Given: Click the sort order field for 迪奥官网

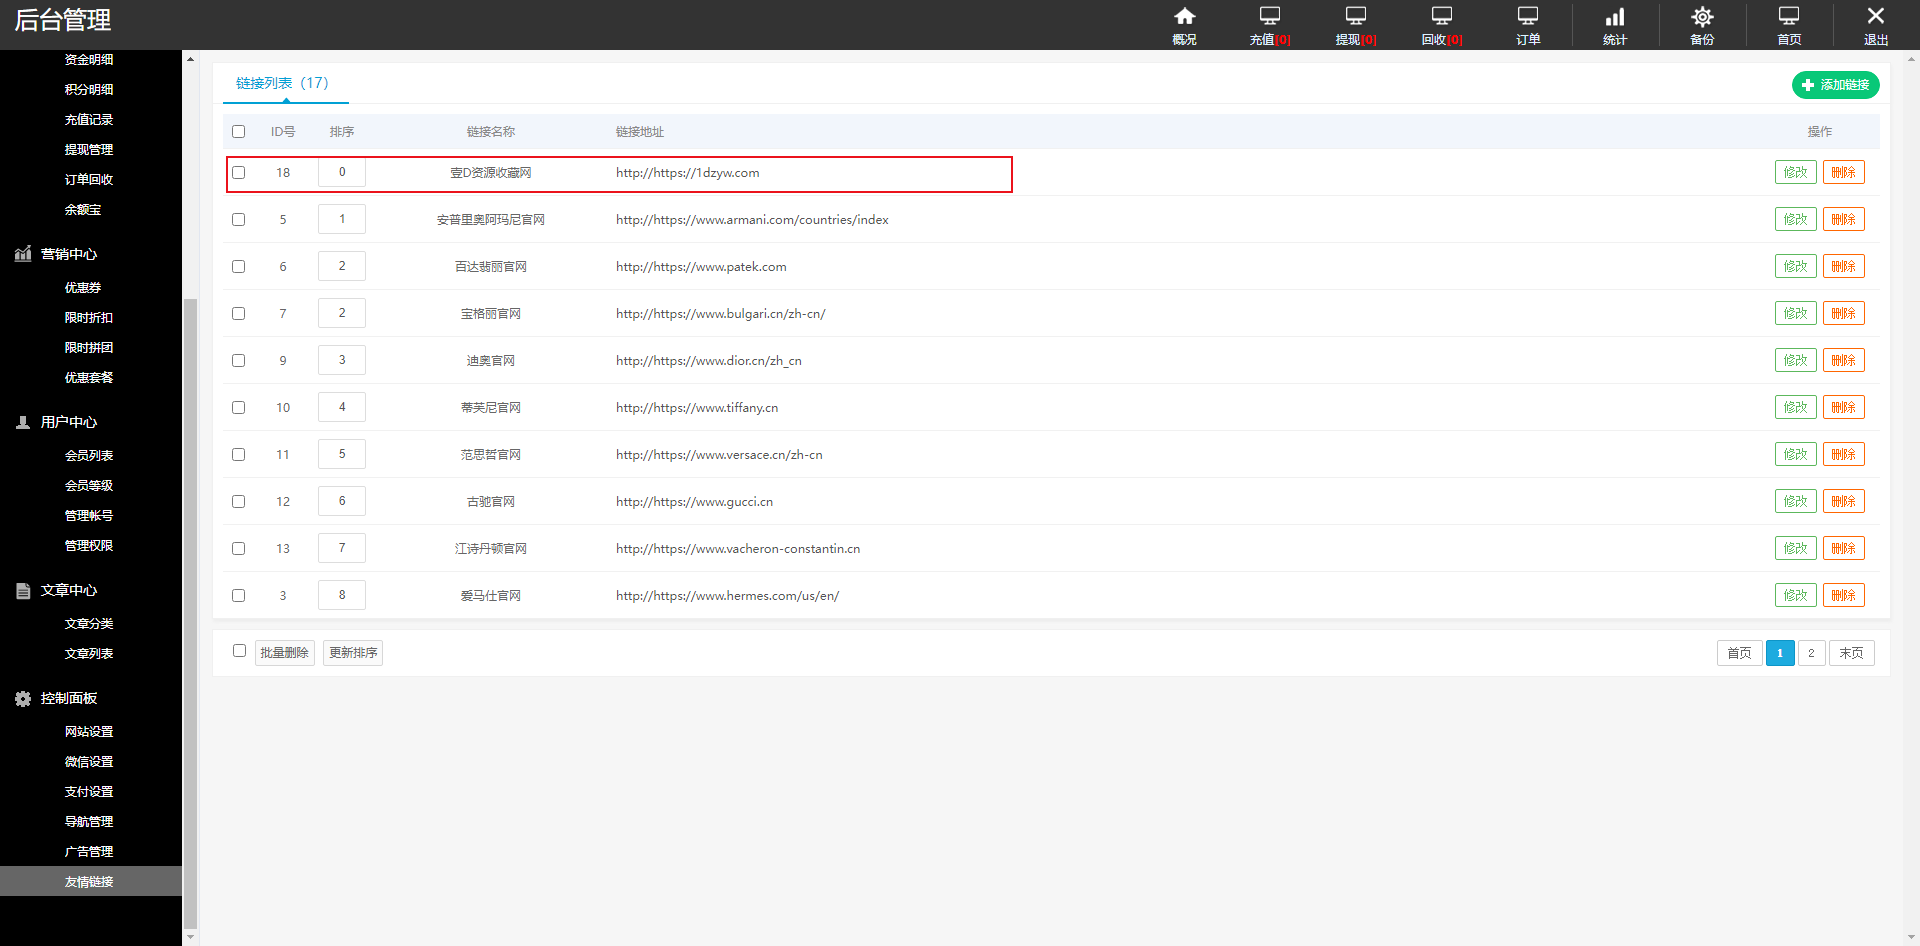Looking at the screenshot, I should click(342, 360).
